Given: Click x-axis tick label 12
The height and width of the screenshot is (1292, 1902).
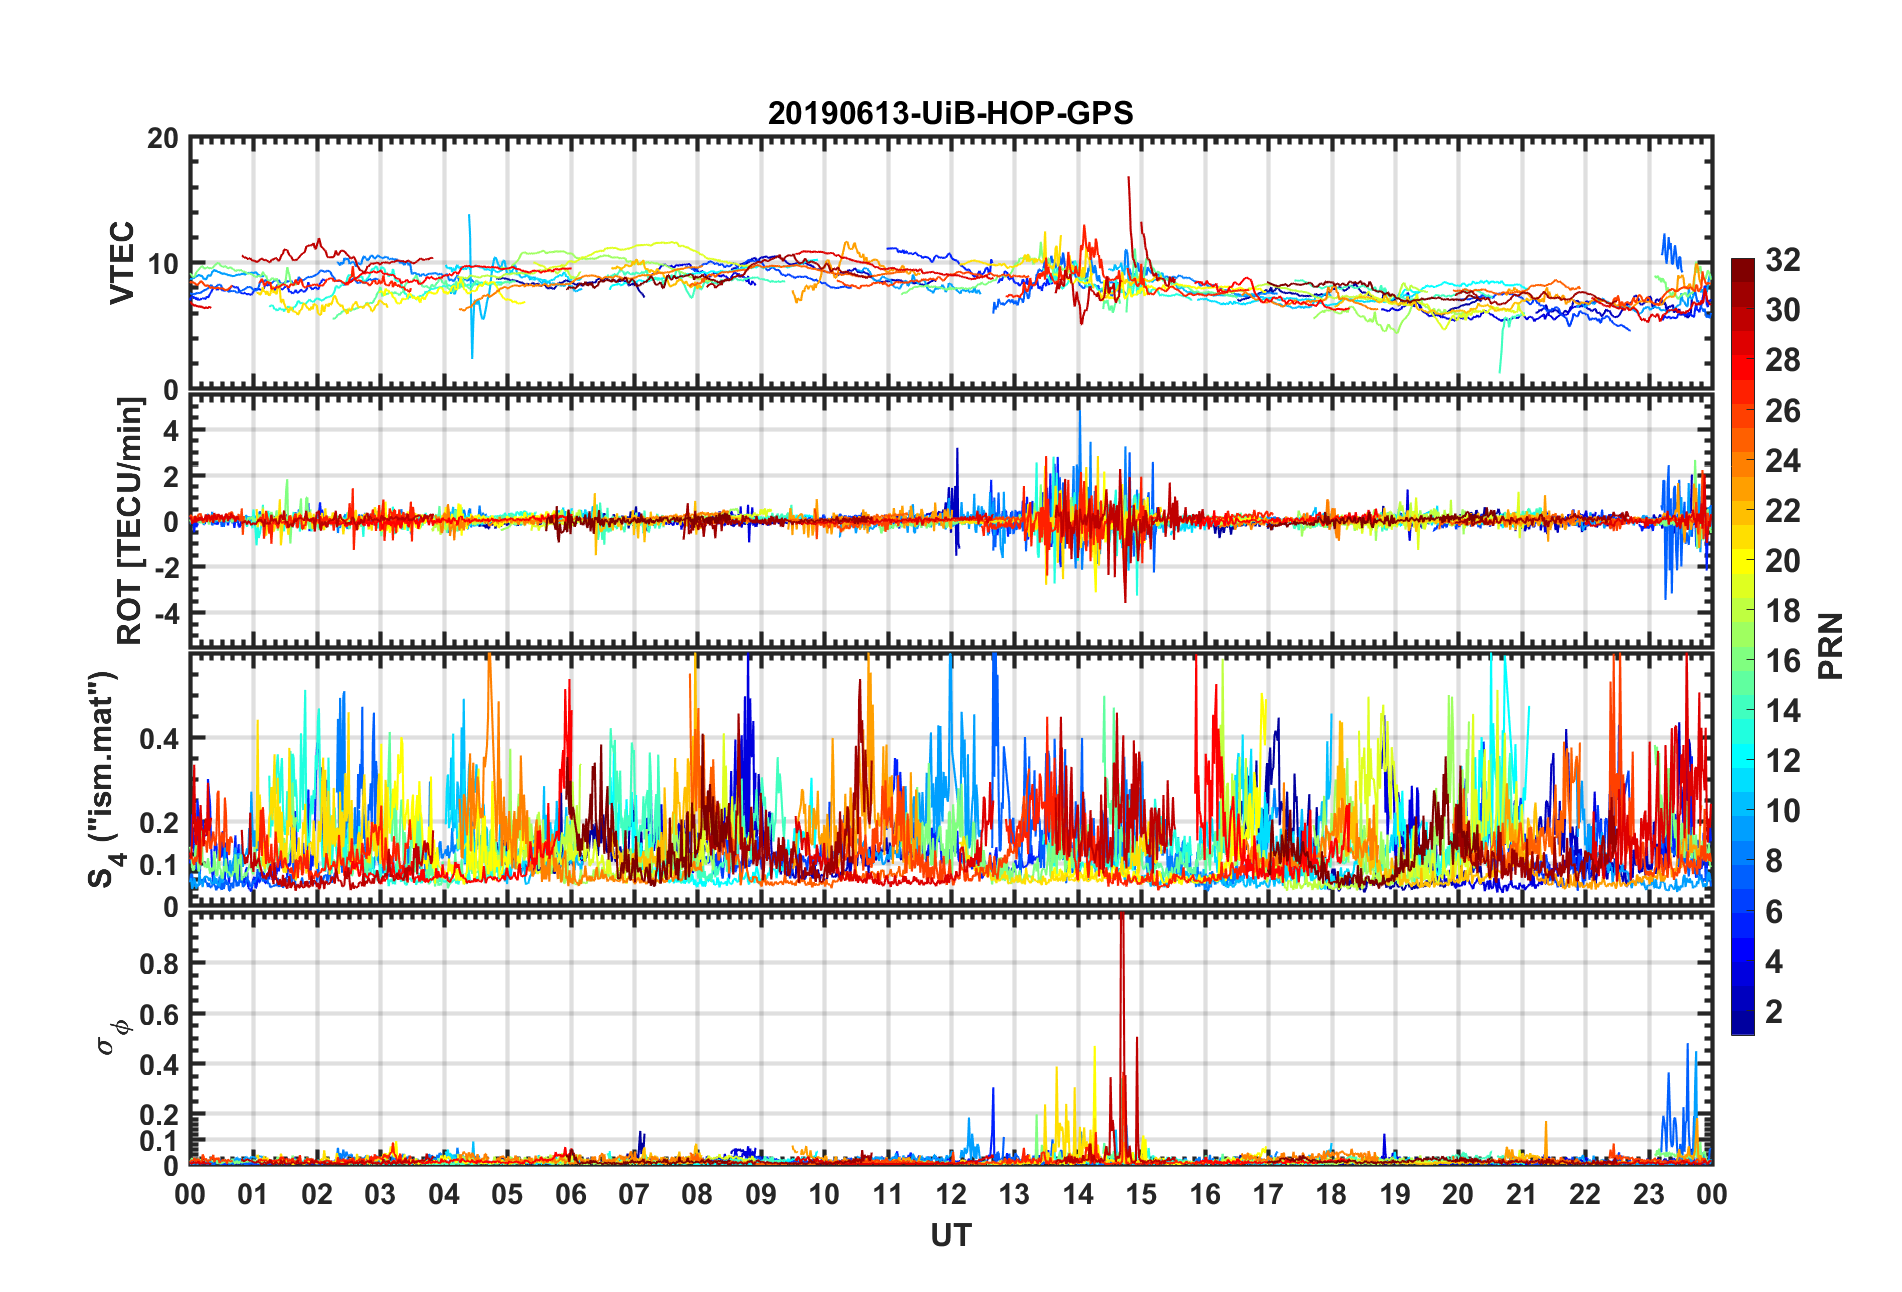Looking at the screenshot, I should (x=950, y=1194).
